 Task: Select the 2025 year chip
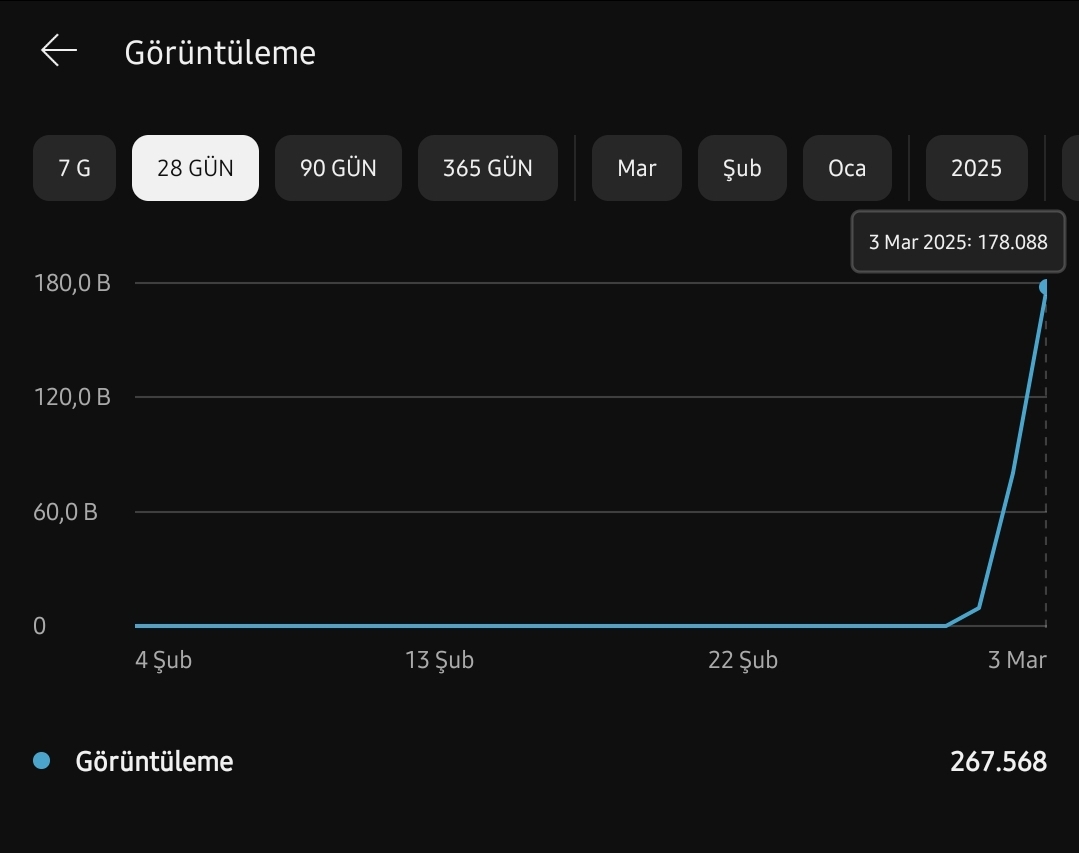click(976, 168)
